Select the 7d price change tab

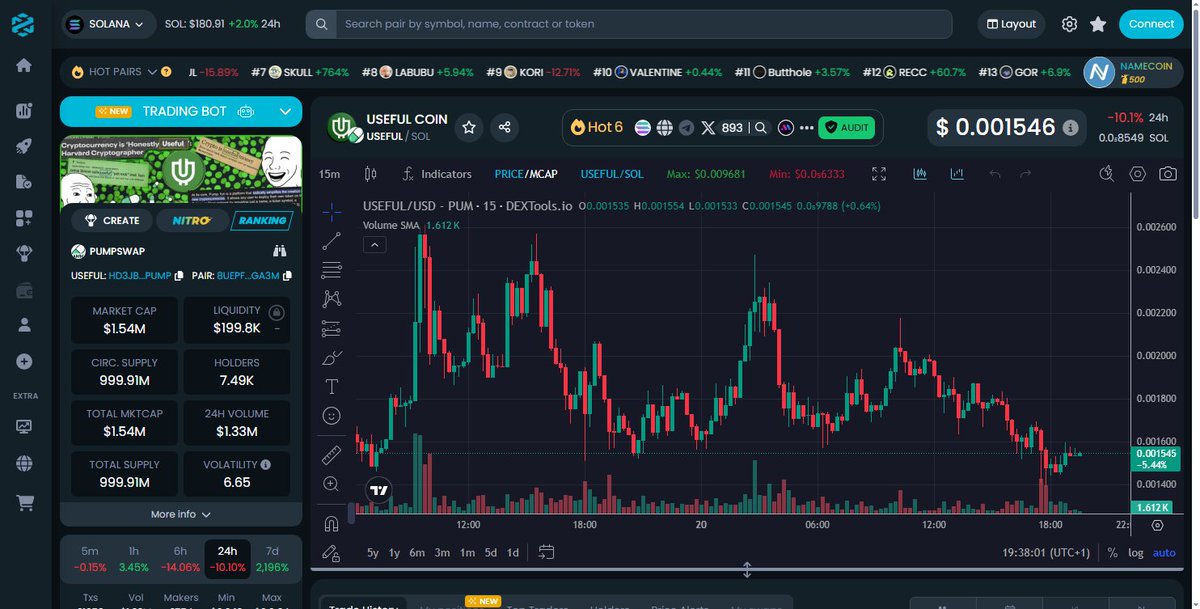[x=272, y=560]
